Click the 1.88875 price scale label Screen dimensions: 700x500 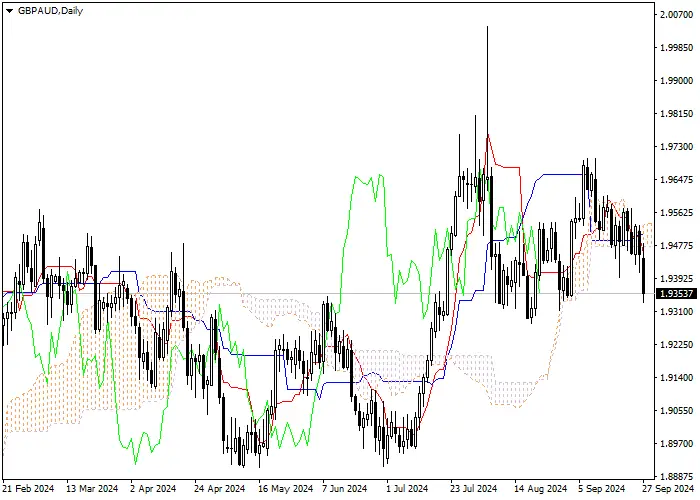[x=676, y=476]
